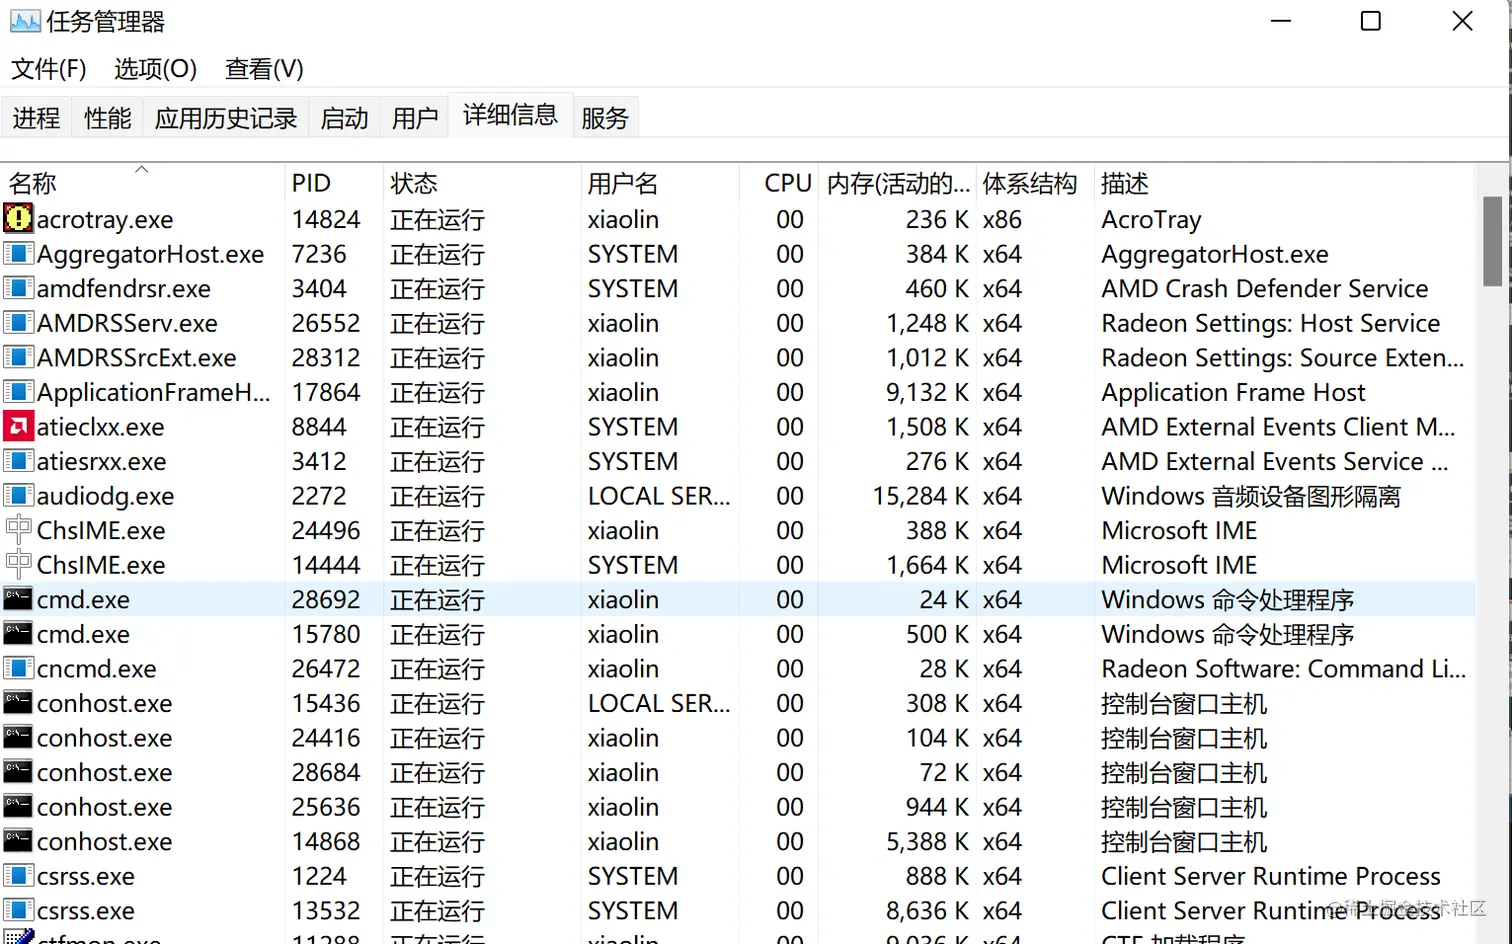Click memory value 15,284 K
The height and width of the screenshot is (944, 1512).
tap(920, 496)
